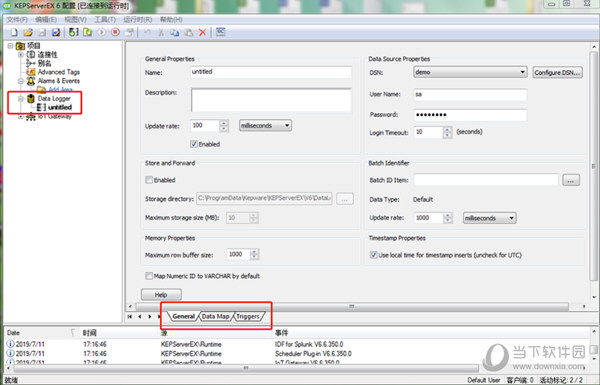This screenshot has height=385, width=600.
Task: Open the DSN demo dropdown
Action: coord(470,72)
